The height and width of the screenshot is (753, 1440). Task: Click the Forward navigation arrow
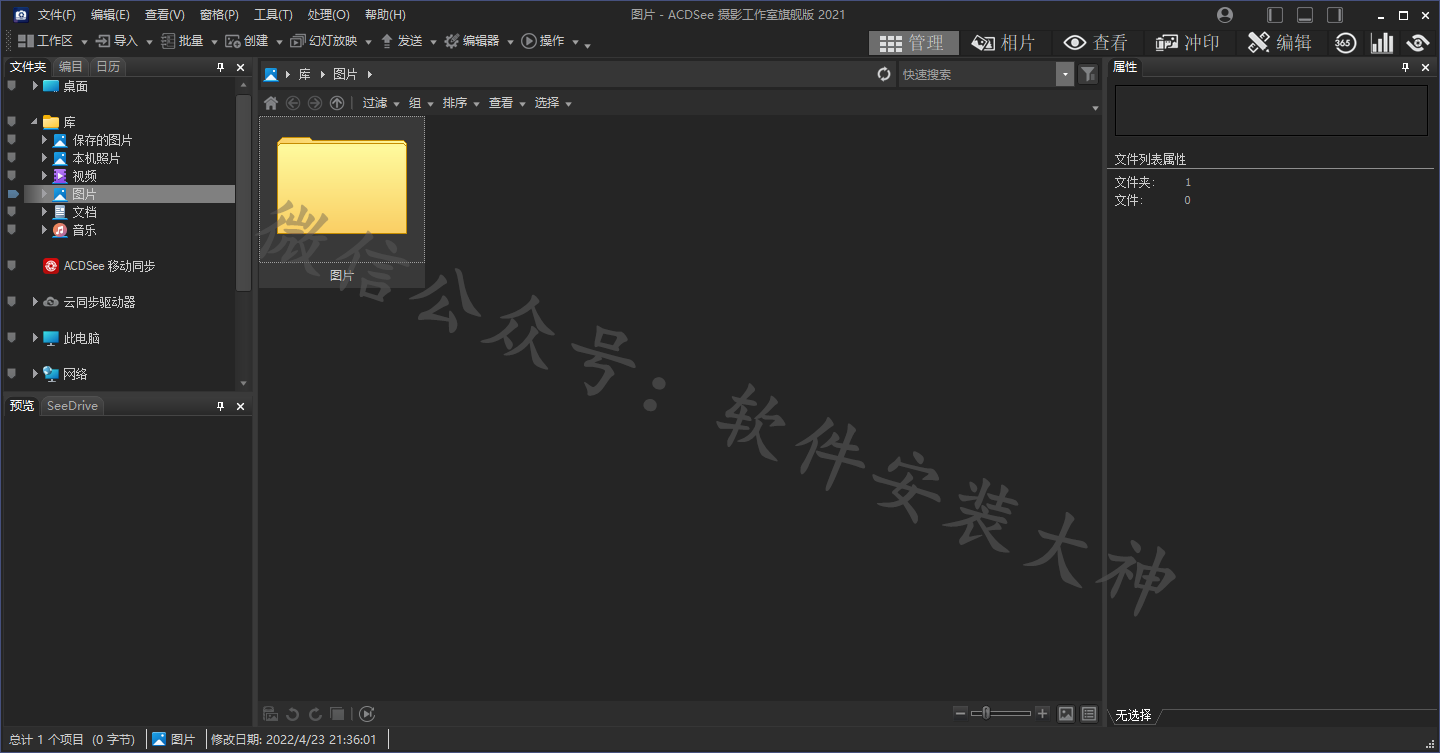[x=315, y=103]
